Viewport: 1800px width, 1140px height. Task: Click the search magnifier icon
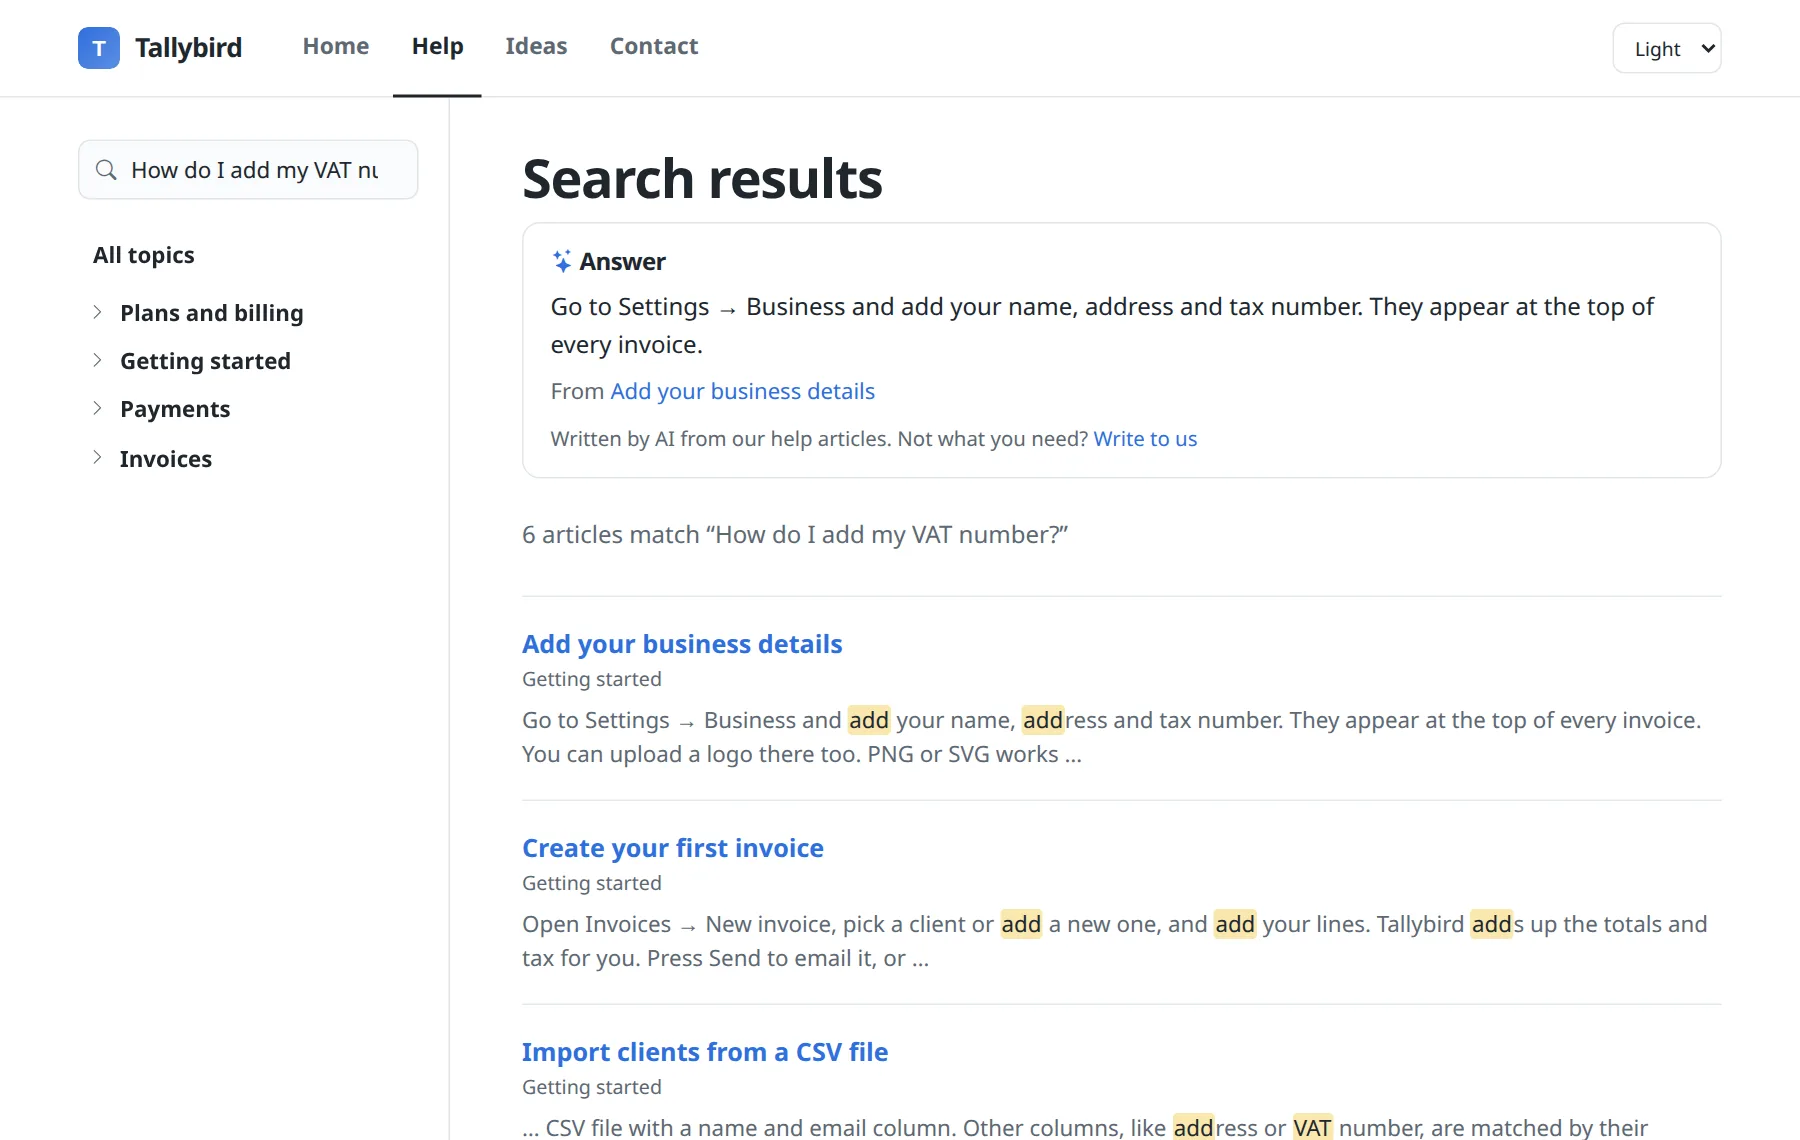[106, 170]
